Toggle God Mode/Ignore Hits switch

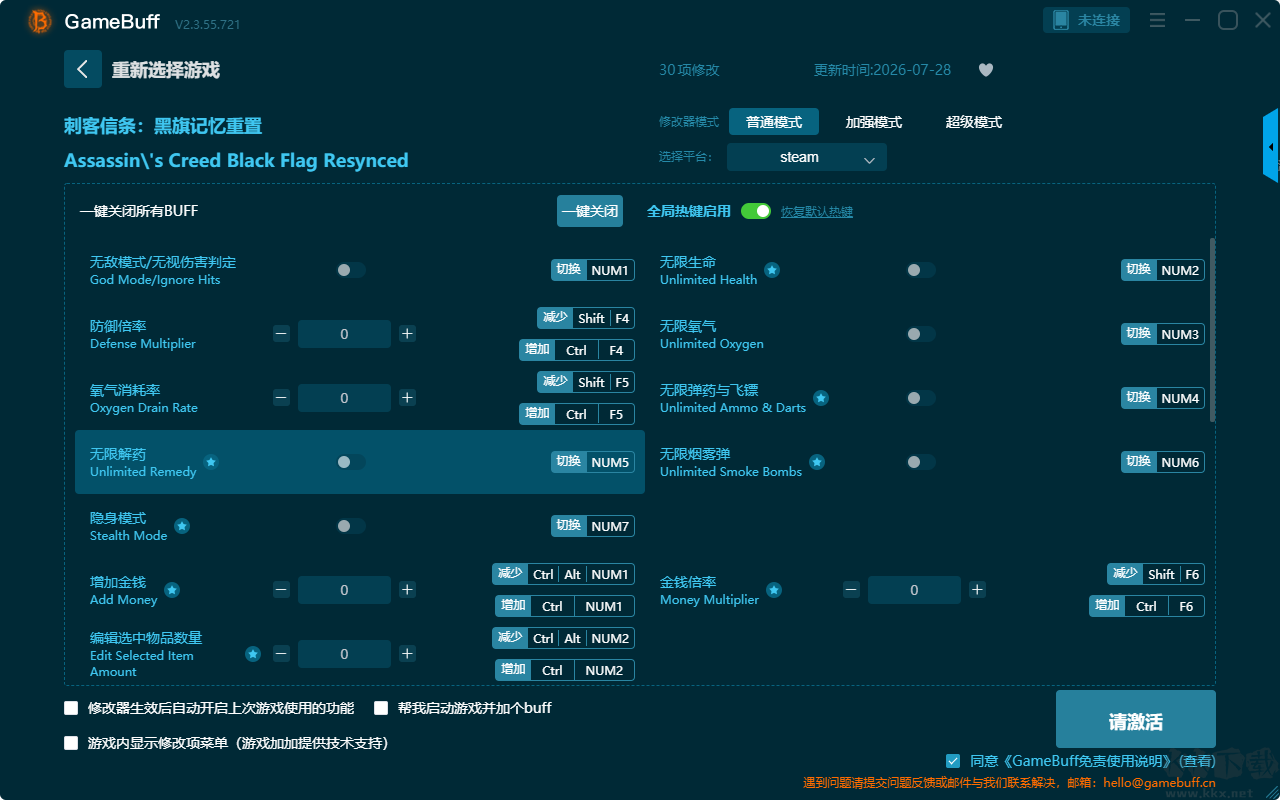(x=351, y=270)
